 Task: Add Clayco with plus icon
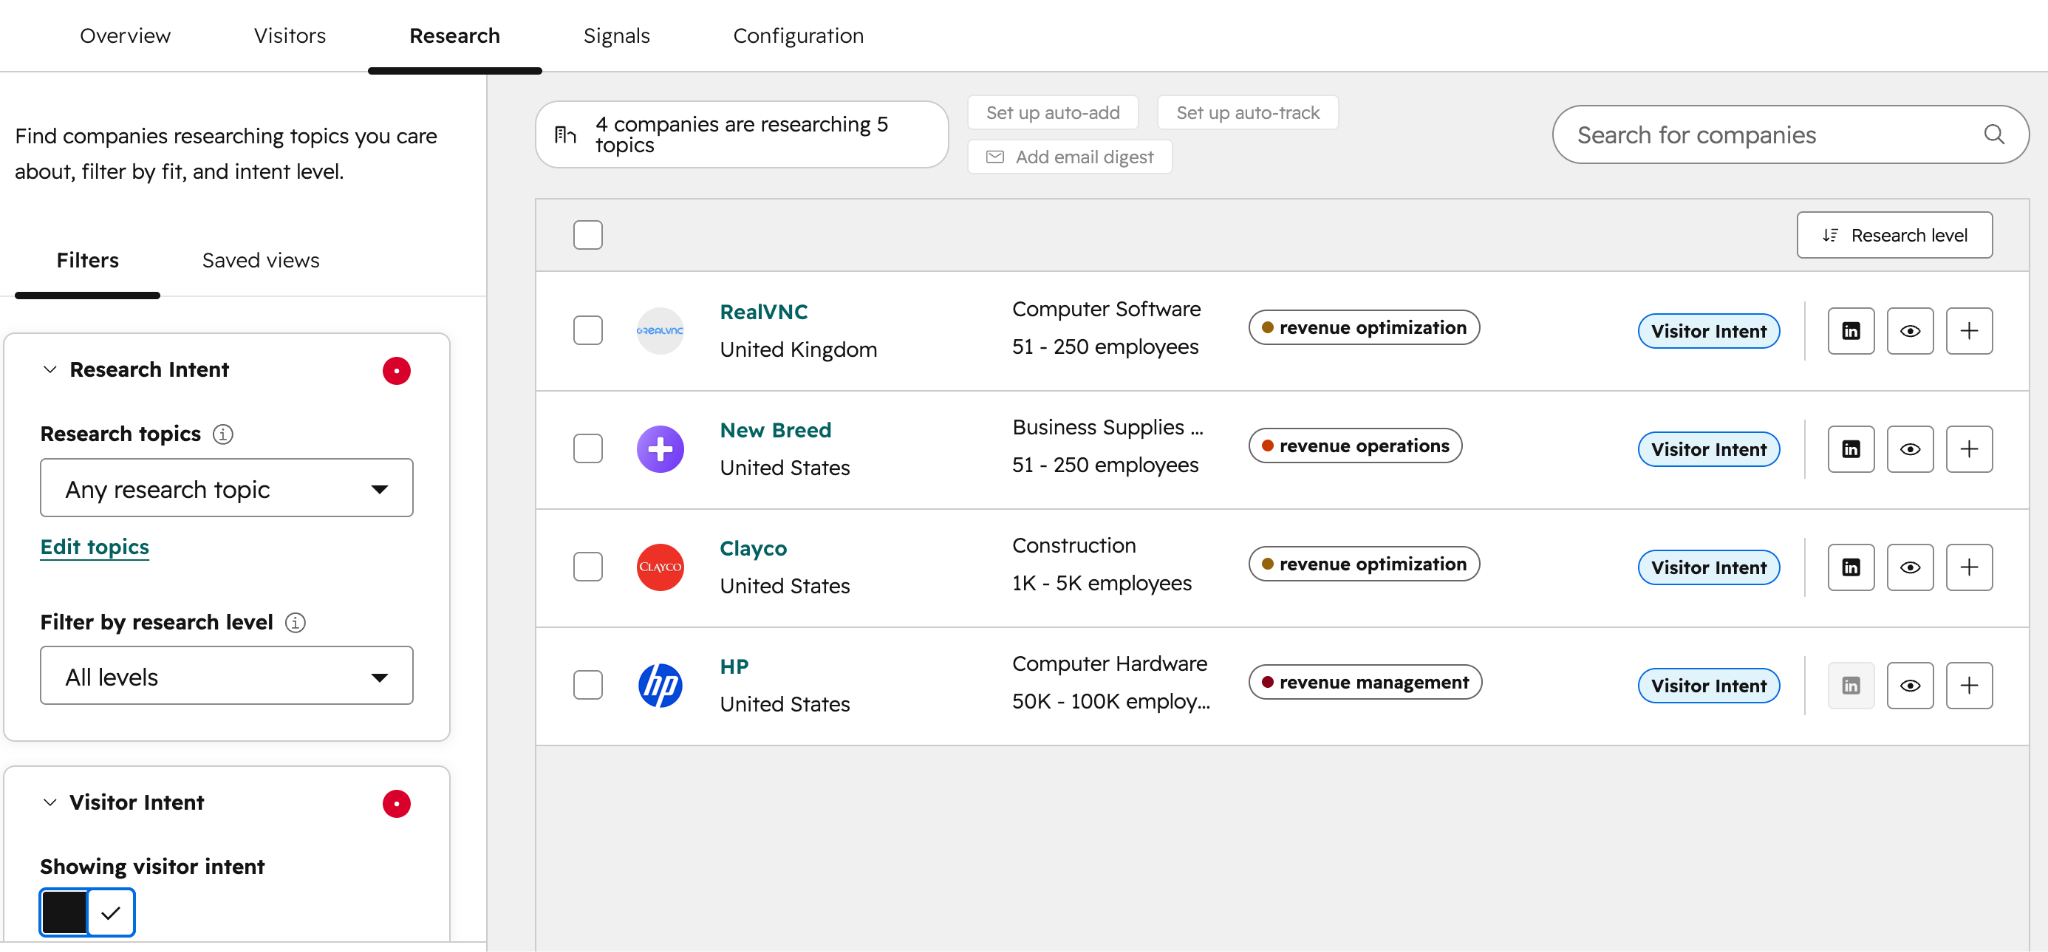coord(1969,567)
